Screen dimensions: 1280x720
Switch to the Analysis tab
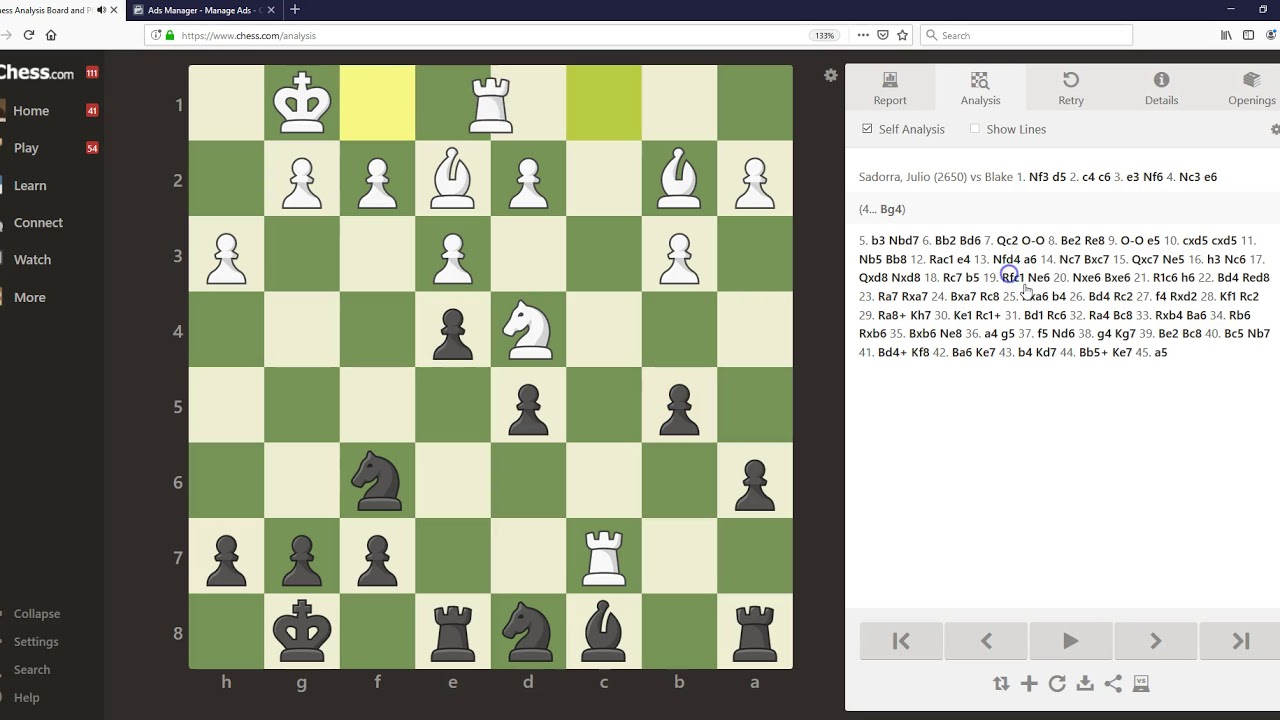click(x=980, y=88)
